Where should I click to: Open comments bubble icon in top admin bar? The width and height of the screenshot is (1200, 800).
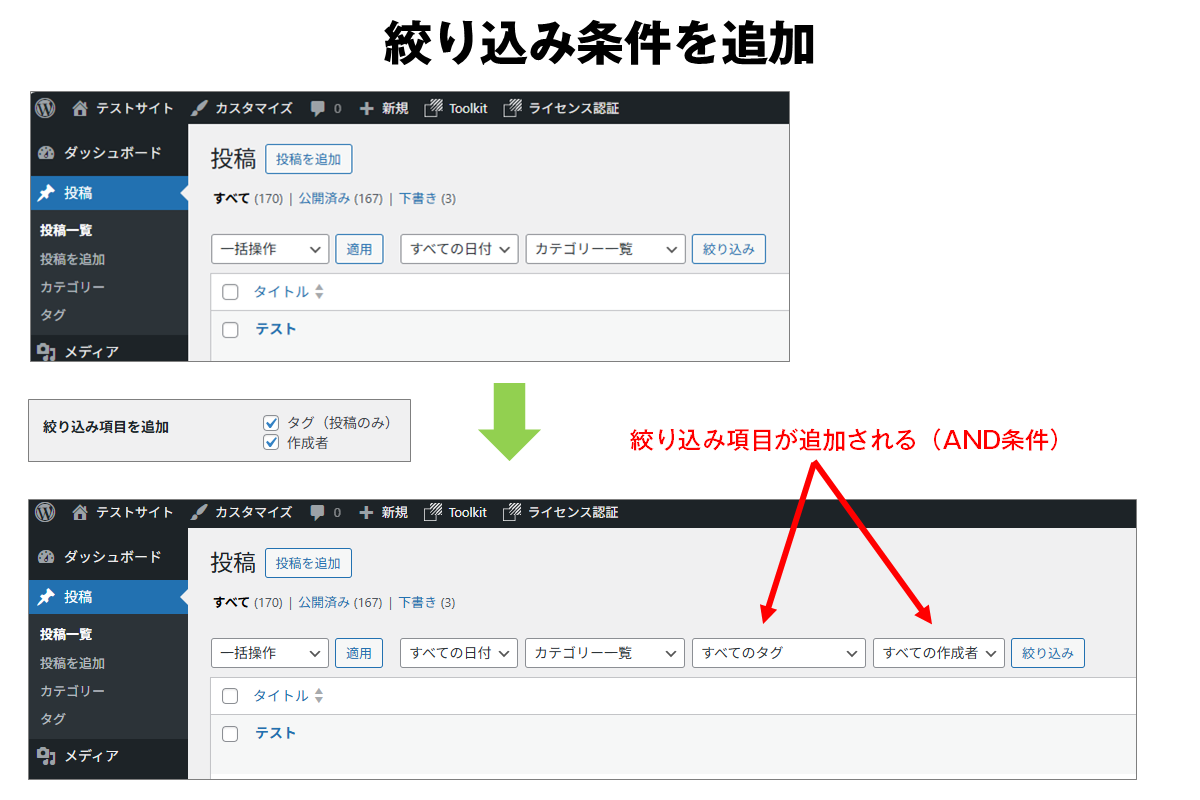pyautogui.click(x=318, y=108)
